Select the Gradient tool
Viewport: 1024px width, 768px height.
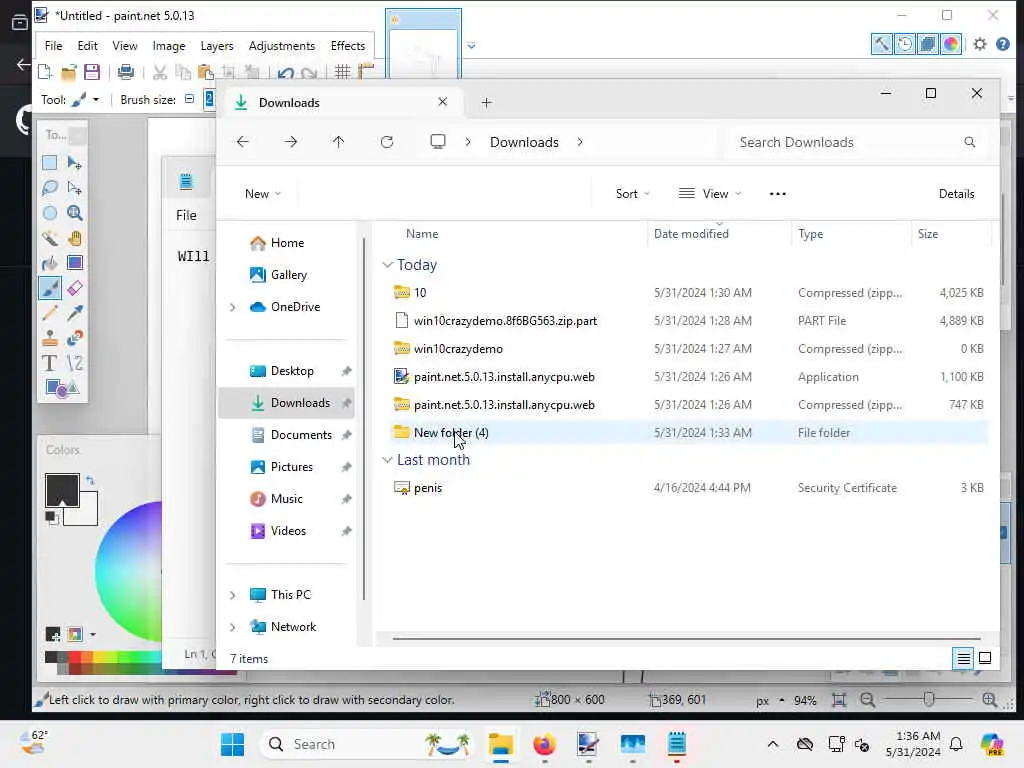point(74,263)
